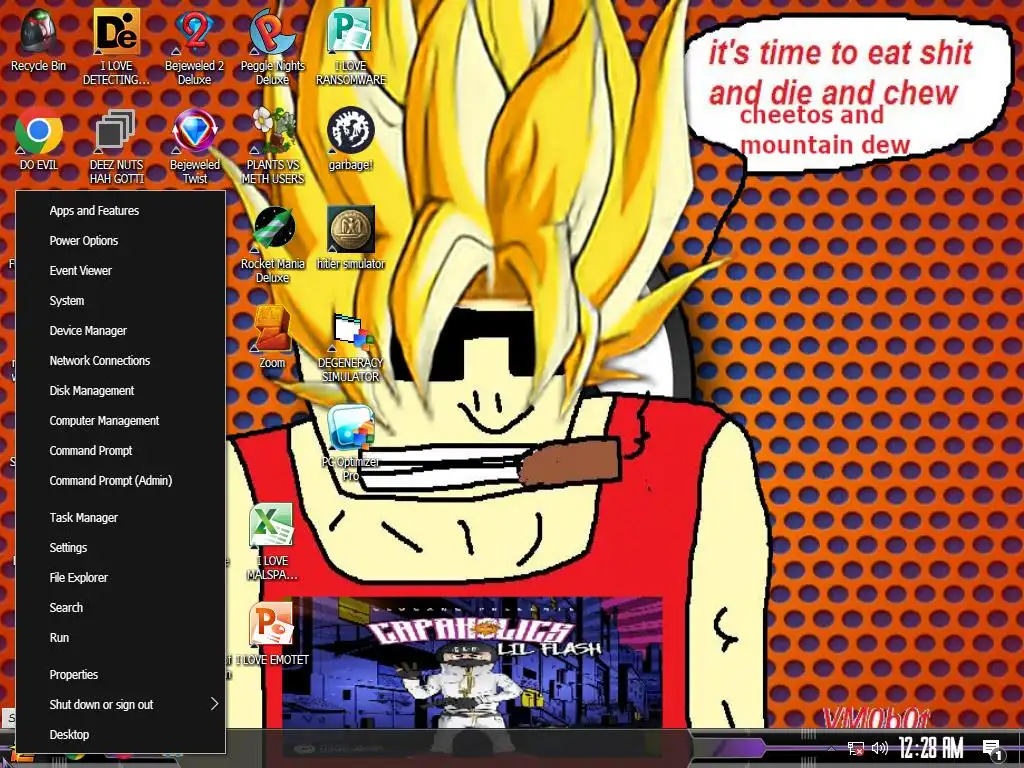Select Computer Management menu entry
This screenshot has width=1024, height=768.
click(121, 421)
